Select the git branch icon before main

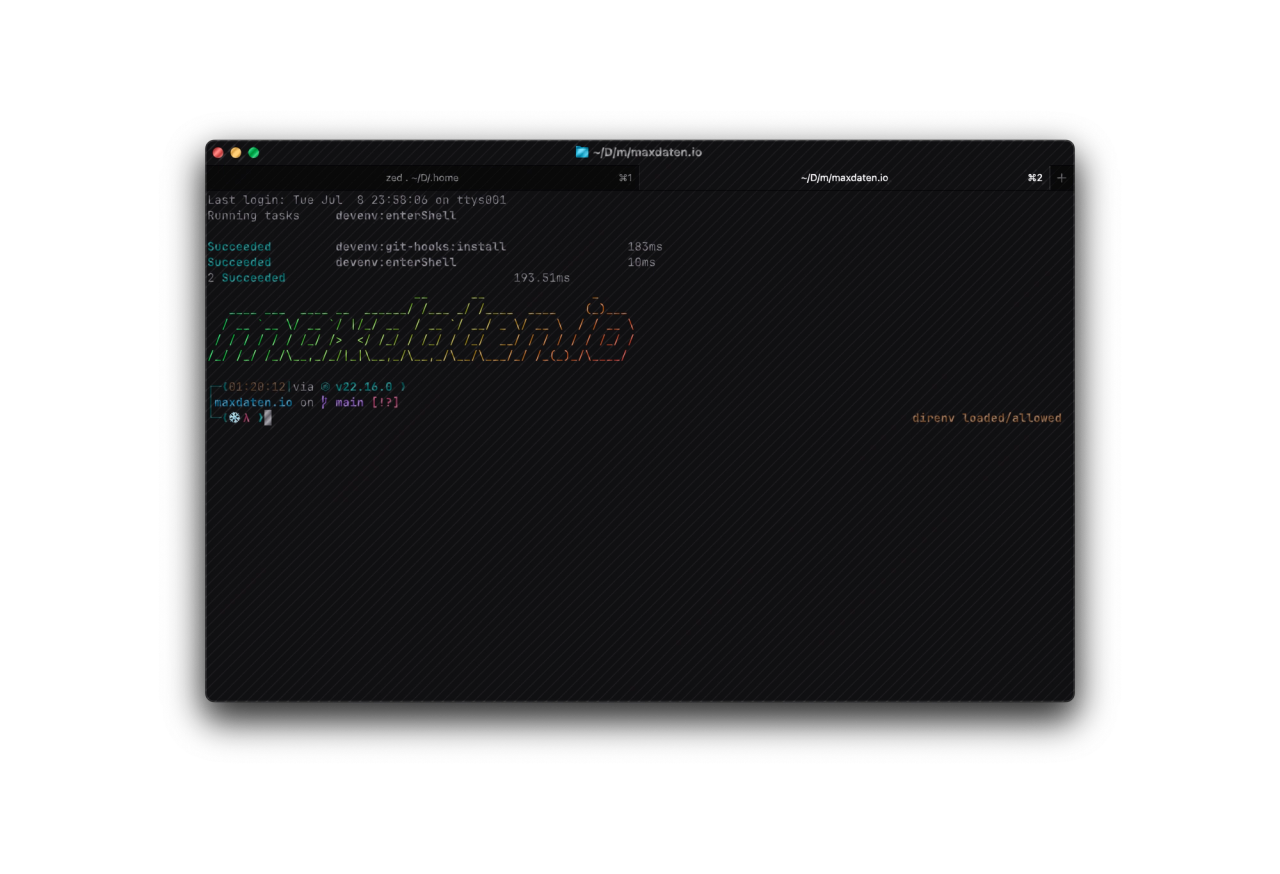322,402
